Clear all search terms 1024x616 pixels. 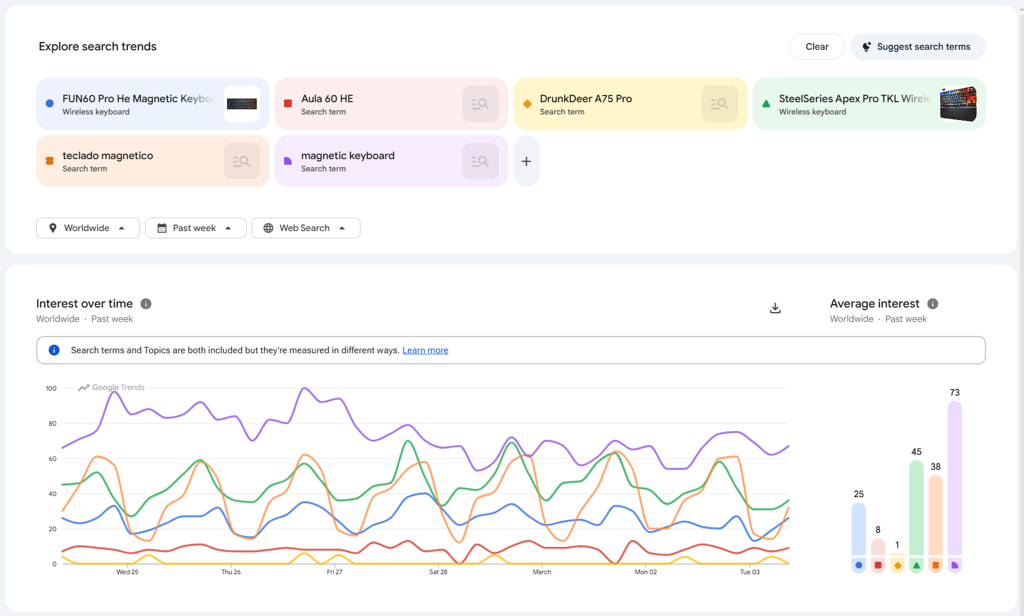point(817,47)
